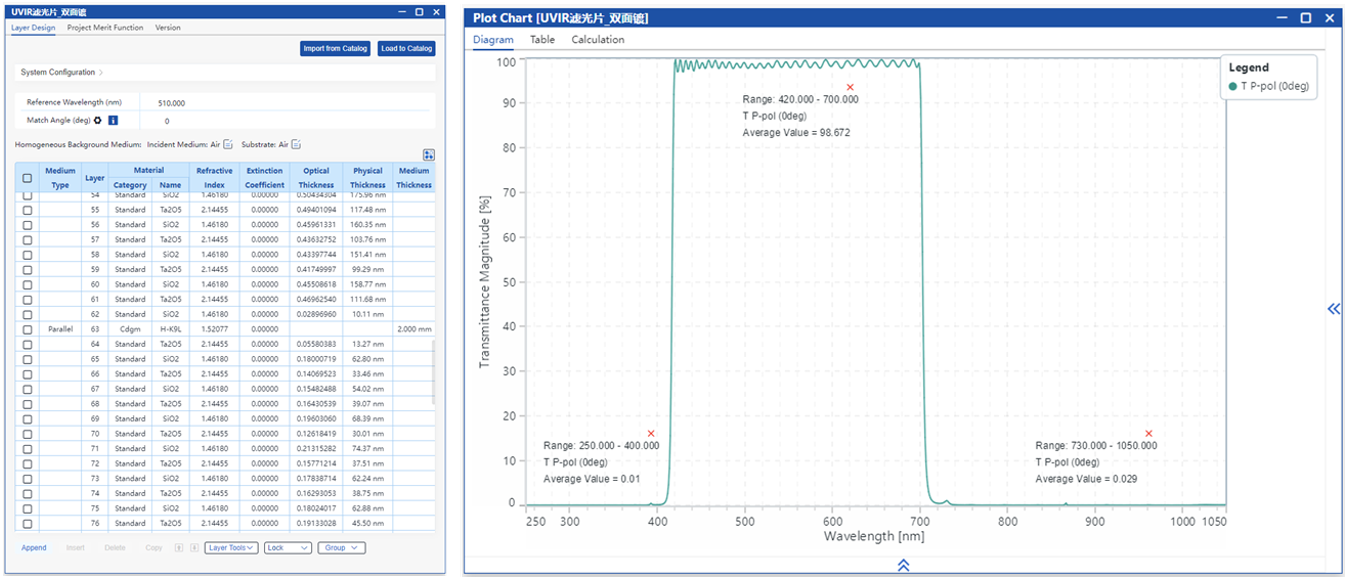The height and width of the screenshot is (582, 1350).
Task: Select the checkbox for layer 70
Action: click(x=27, y=434)
